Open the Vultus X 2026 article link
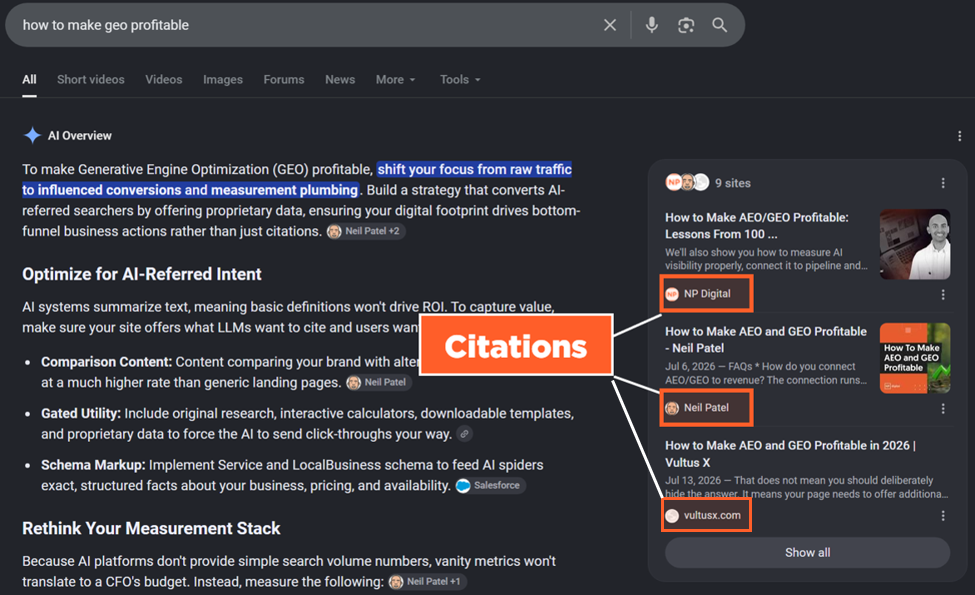975x595 pixels. [x=790, y=454]
